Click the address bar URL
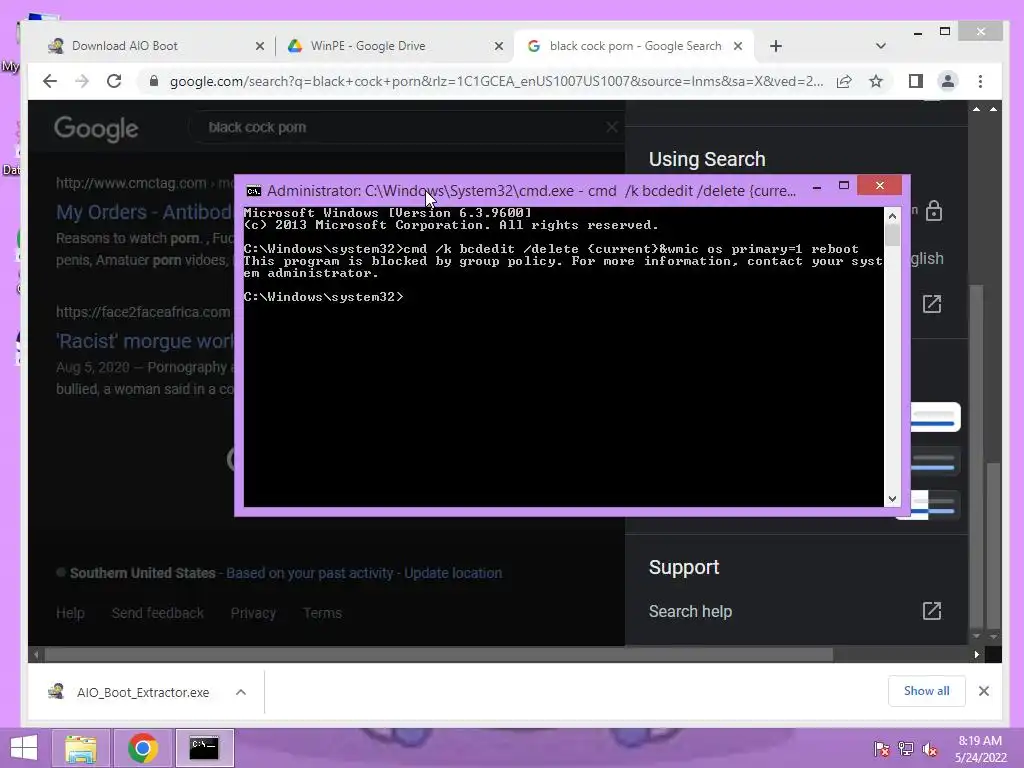 tap(496, 81)
